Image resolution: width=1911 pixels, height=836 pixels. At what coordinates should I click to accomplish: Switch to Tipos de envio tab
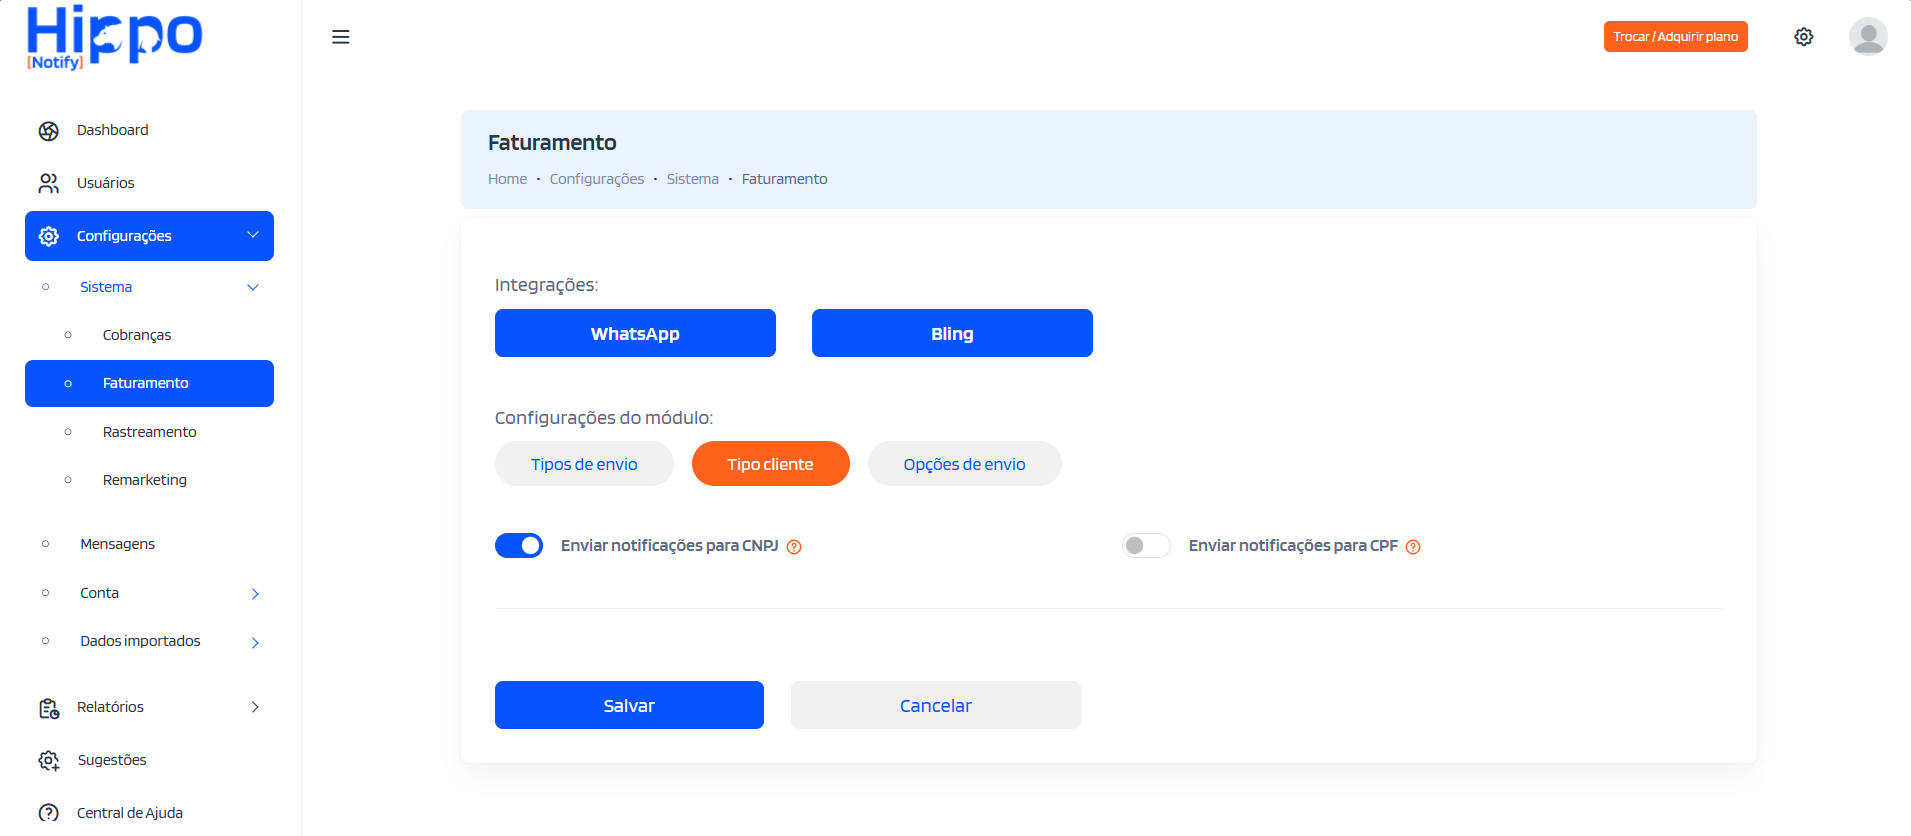click(584, 464)
